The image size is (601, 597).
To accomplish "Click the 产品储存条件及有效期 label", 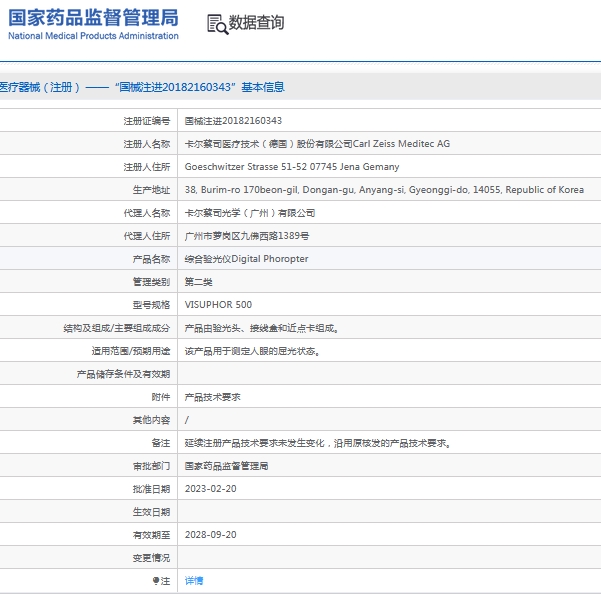I will (x=123, y=374).
